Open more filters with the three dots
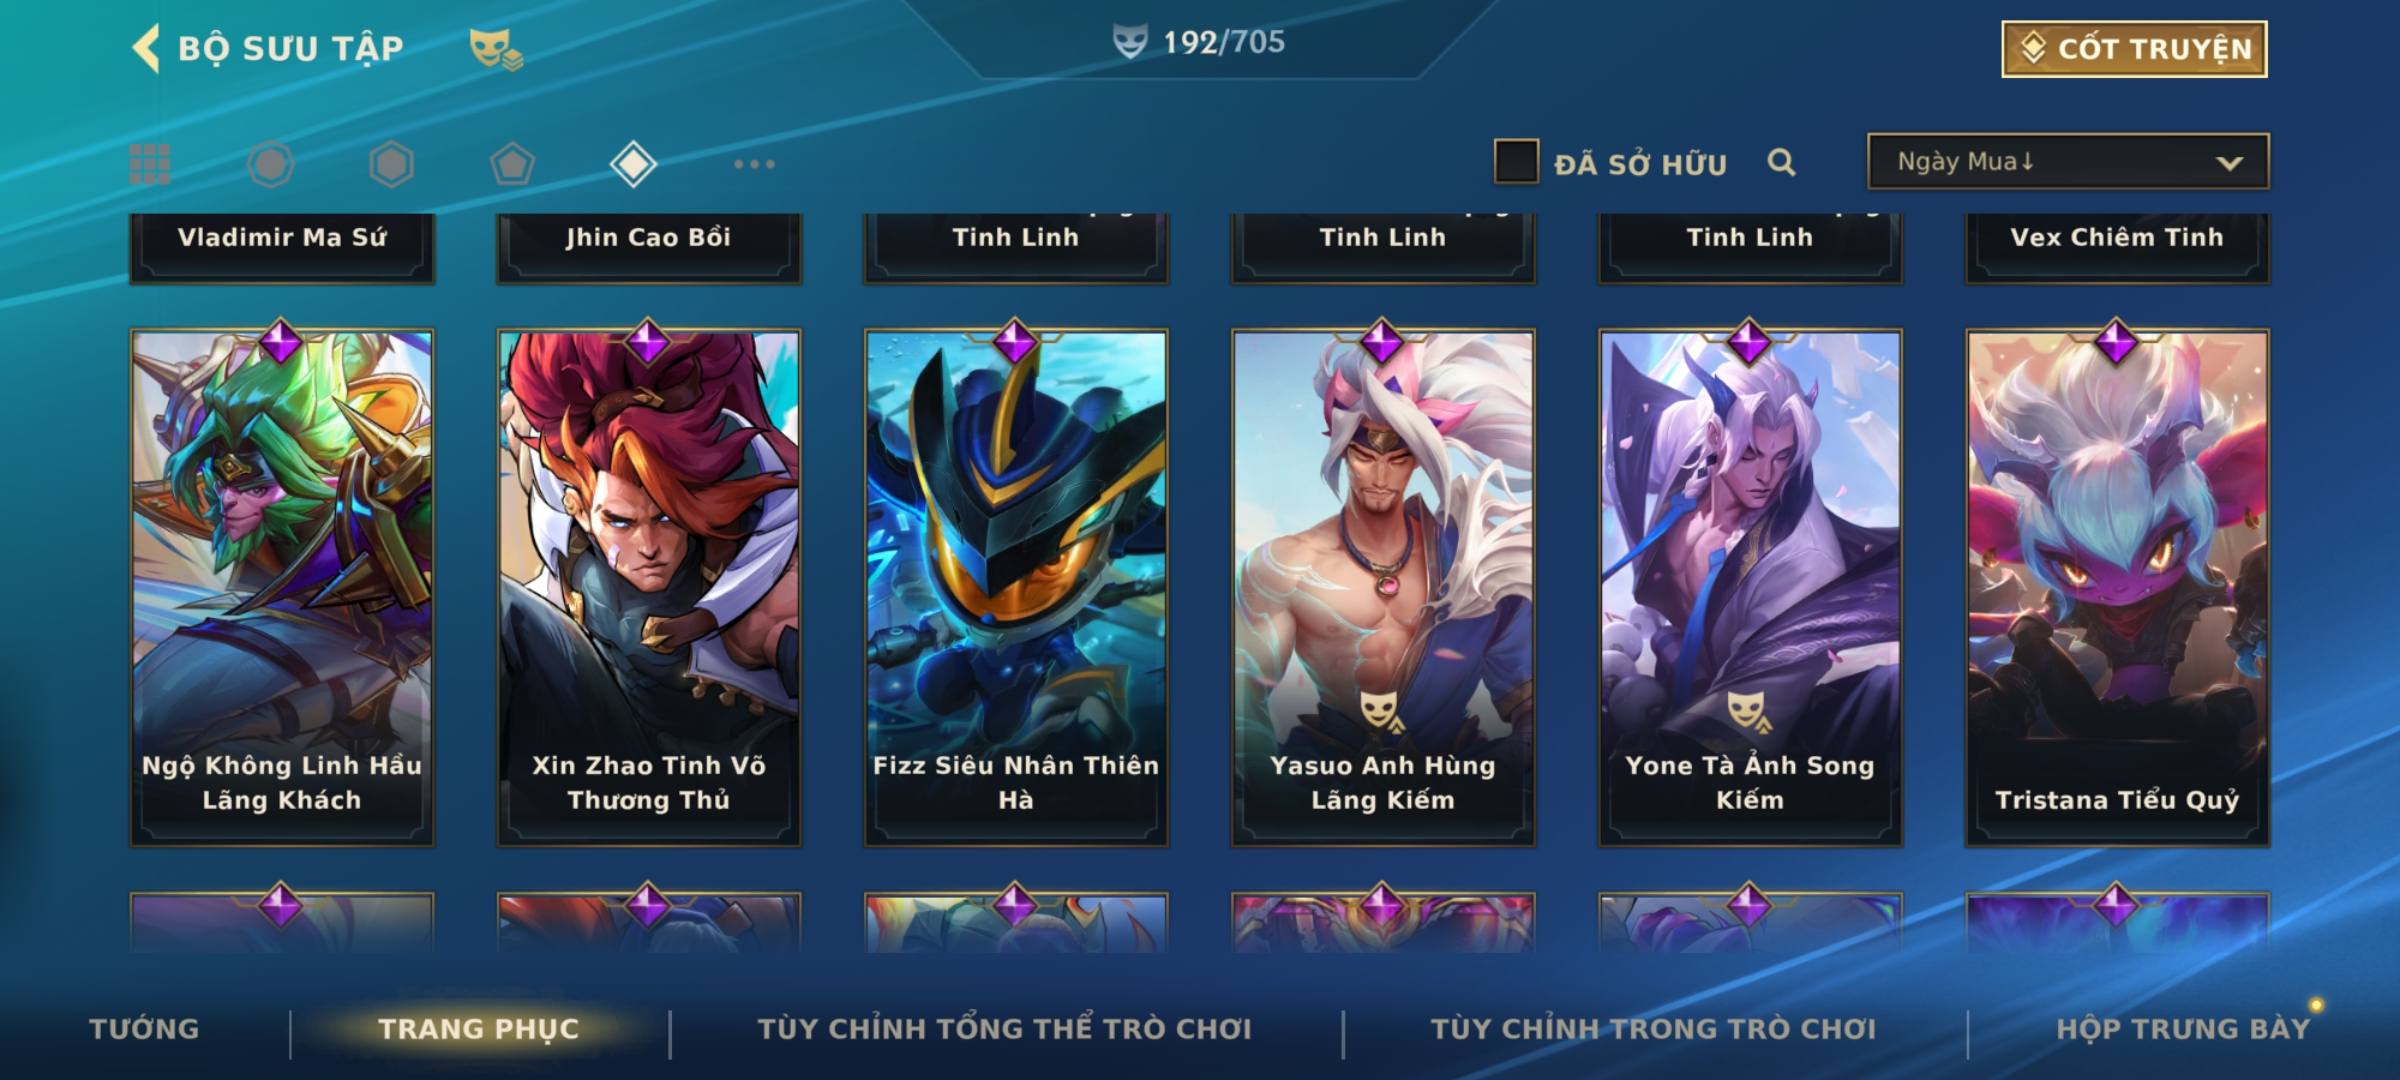The width and height of the screenshot is (2400, 1080). click(754, 164)
